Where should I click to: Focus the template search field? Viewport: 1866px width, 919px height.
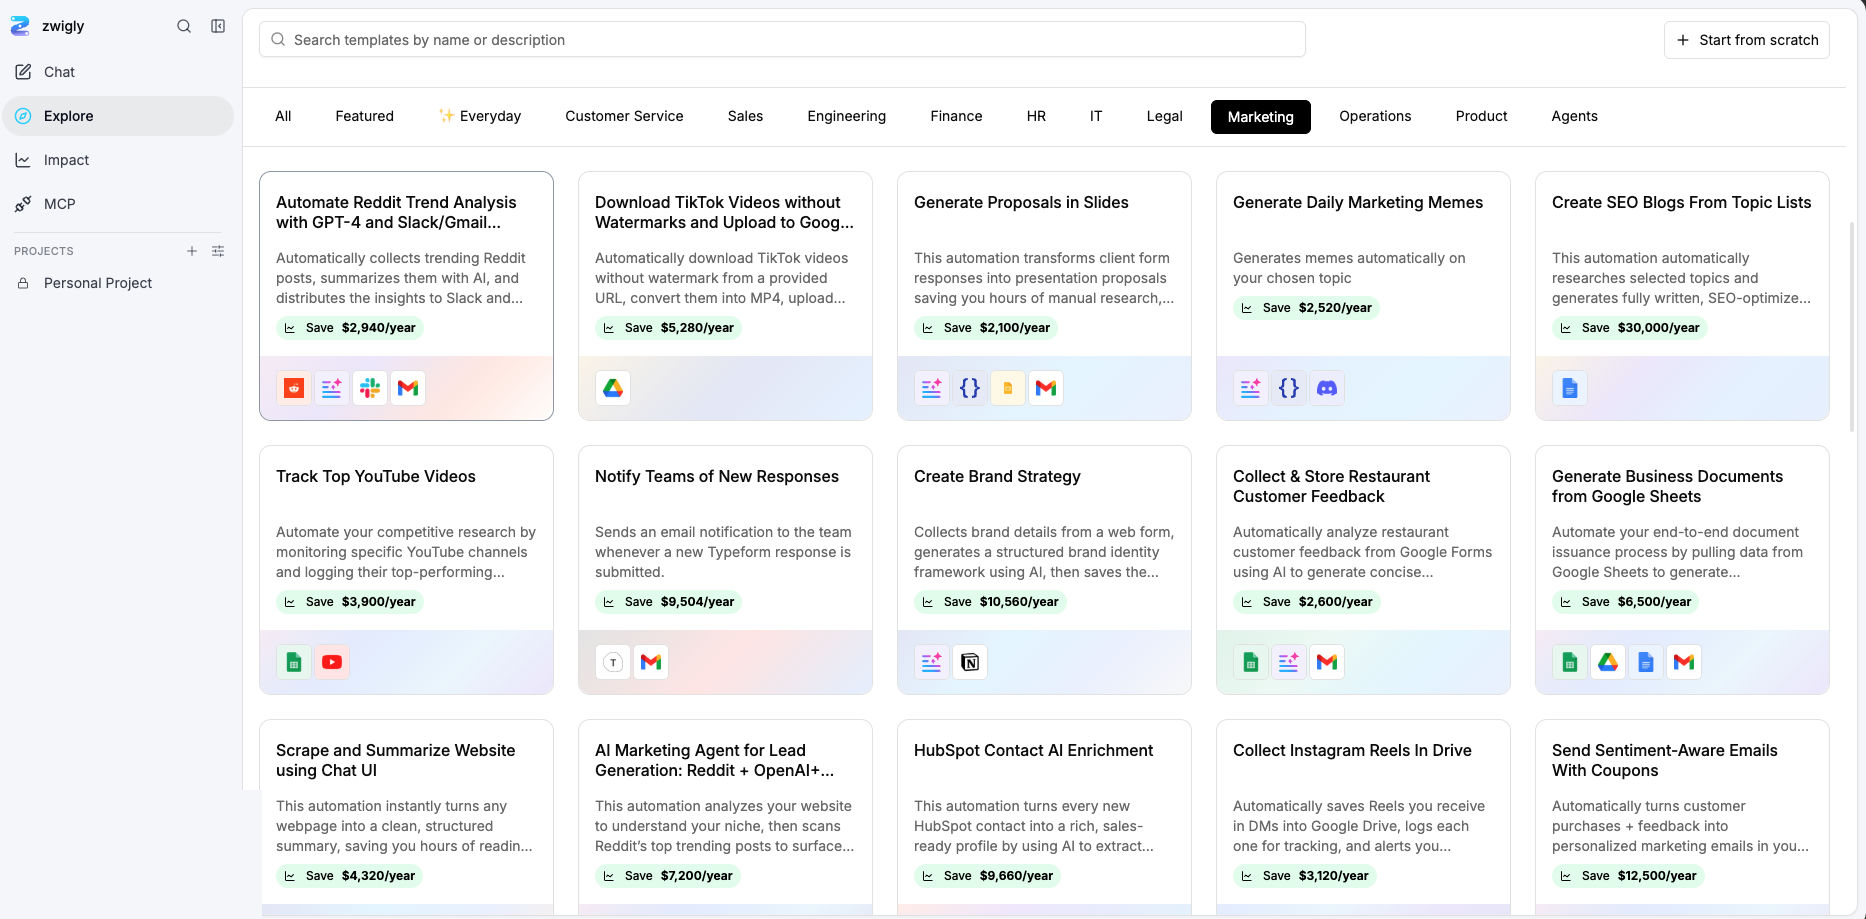(x=782, y=40)
